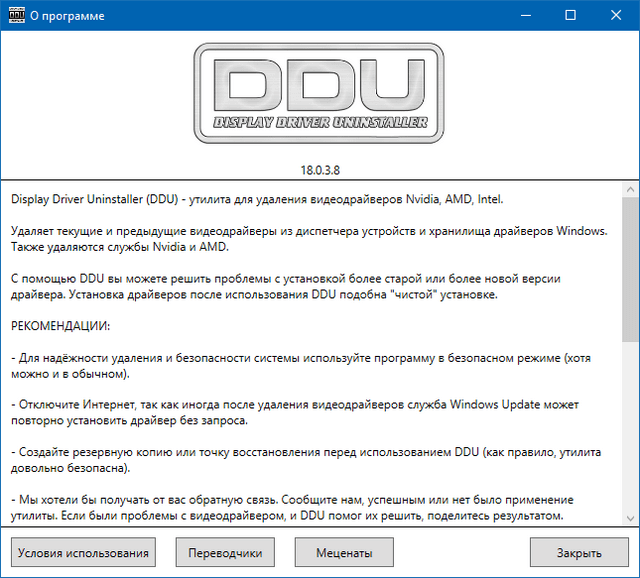Maximize the О программе window
640x578 pixels.
tap(570, 16)
